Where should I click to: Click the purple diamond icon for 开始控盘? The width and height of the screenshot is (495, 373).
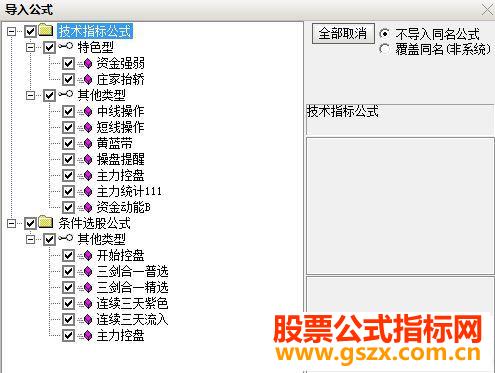click(x=88, y=256)
